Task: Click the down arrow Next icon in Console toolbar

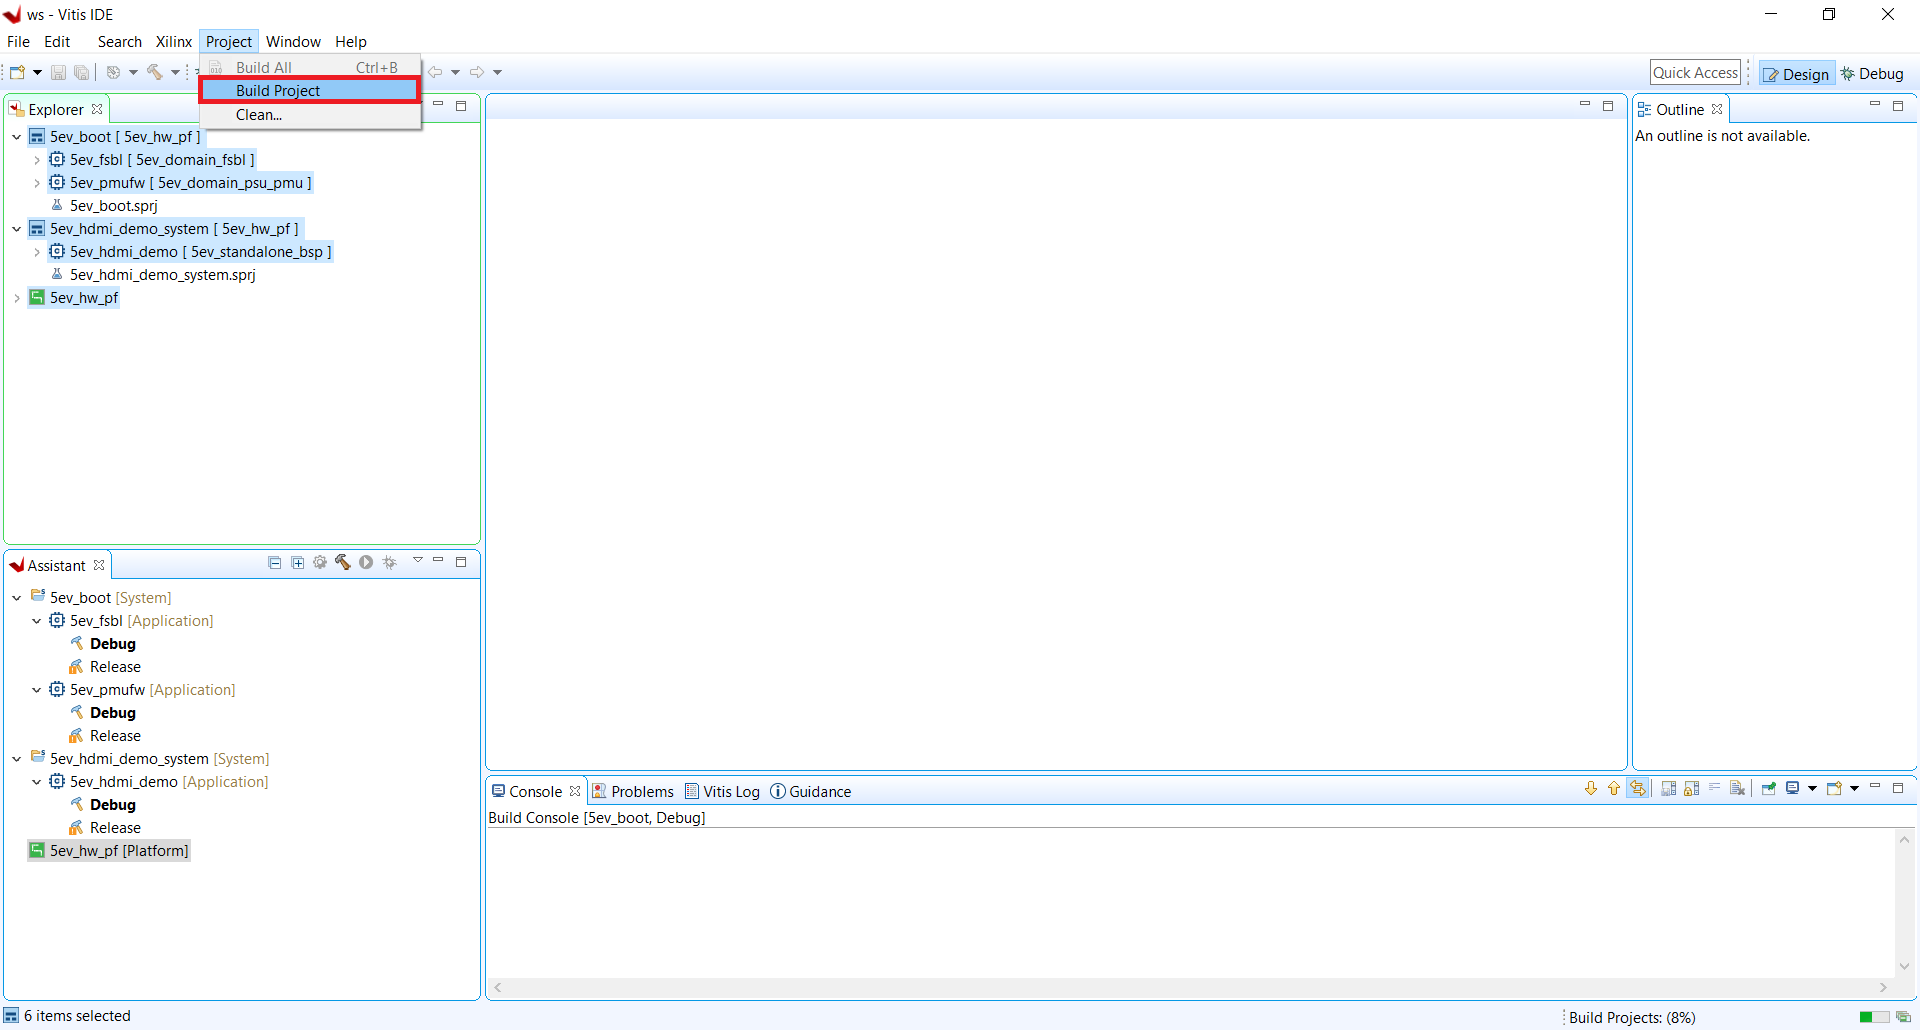Action: click(1591, 789)
